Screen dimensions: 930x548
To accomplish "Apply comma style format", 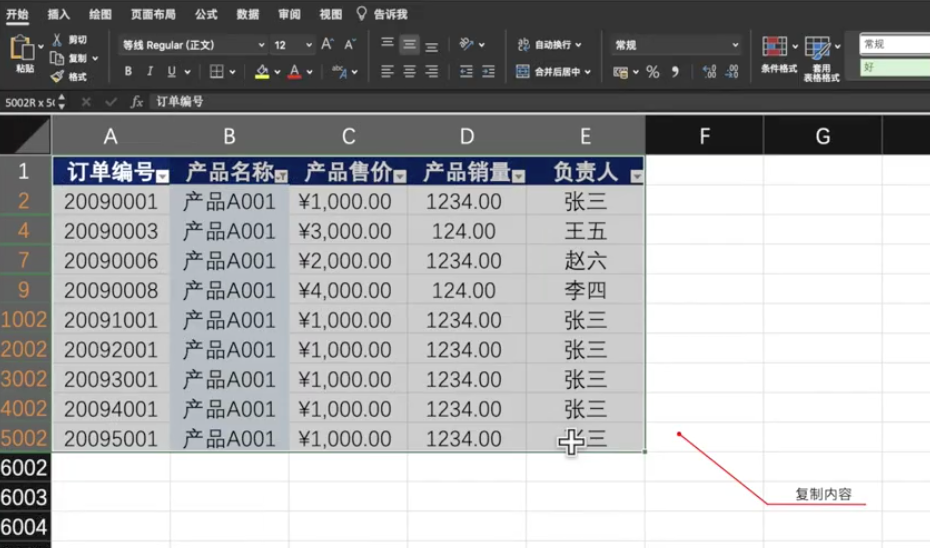I will pos(675,72).
